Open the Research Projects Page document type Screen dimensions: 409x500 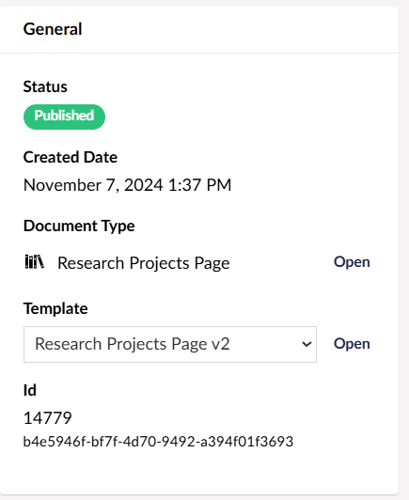coord(352,262)
